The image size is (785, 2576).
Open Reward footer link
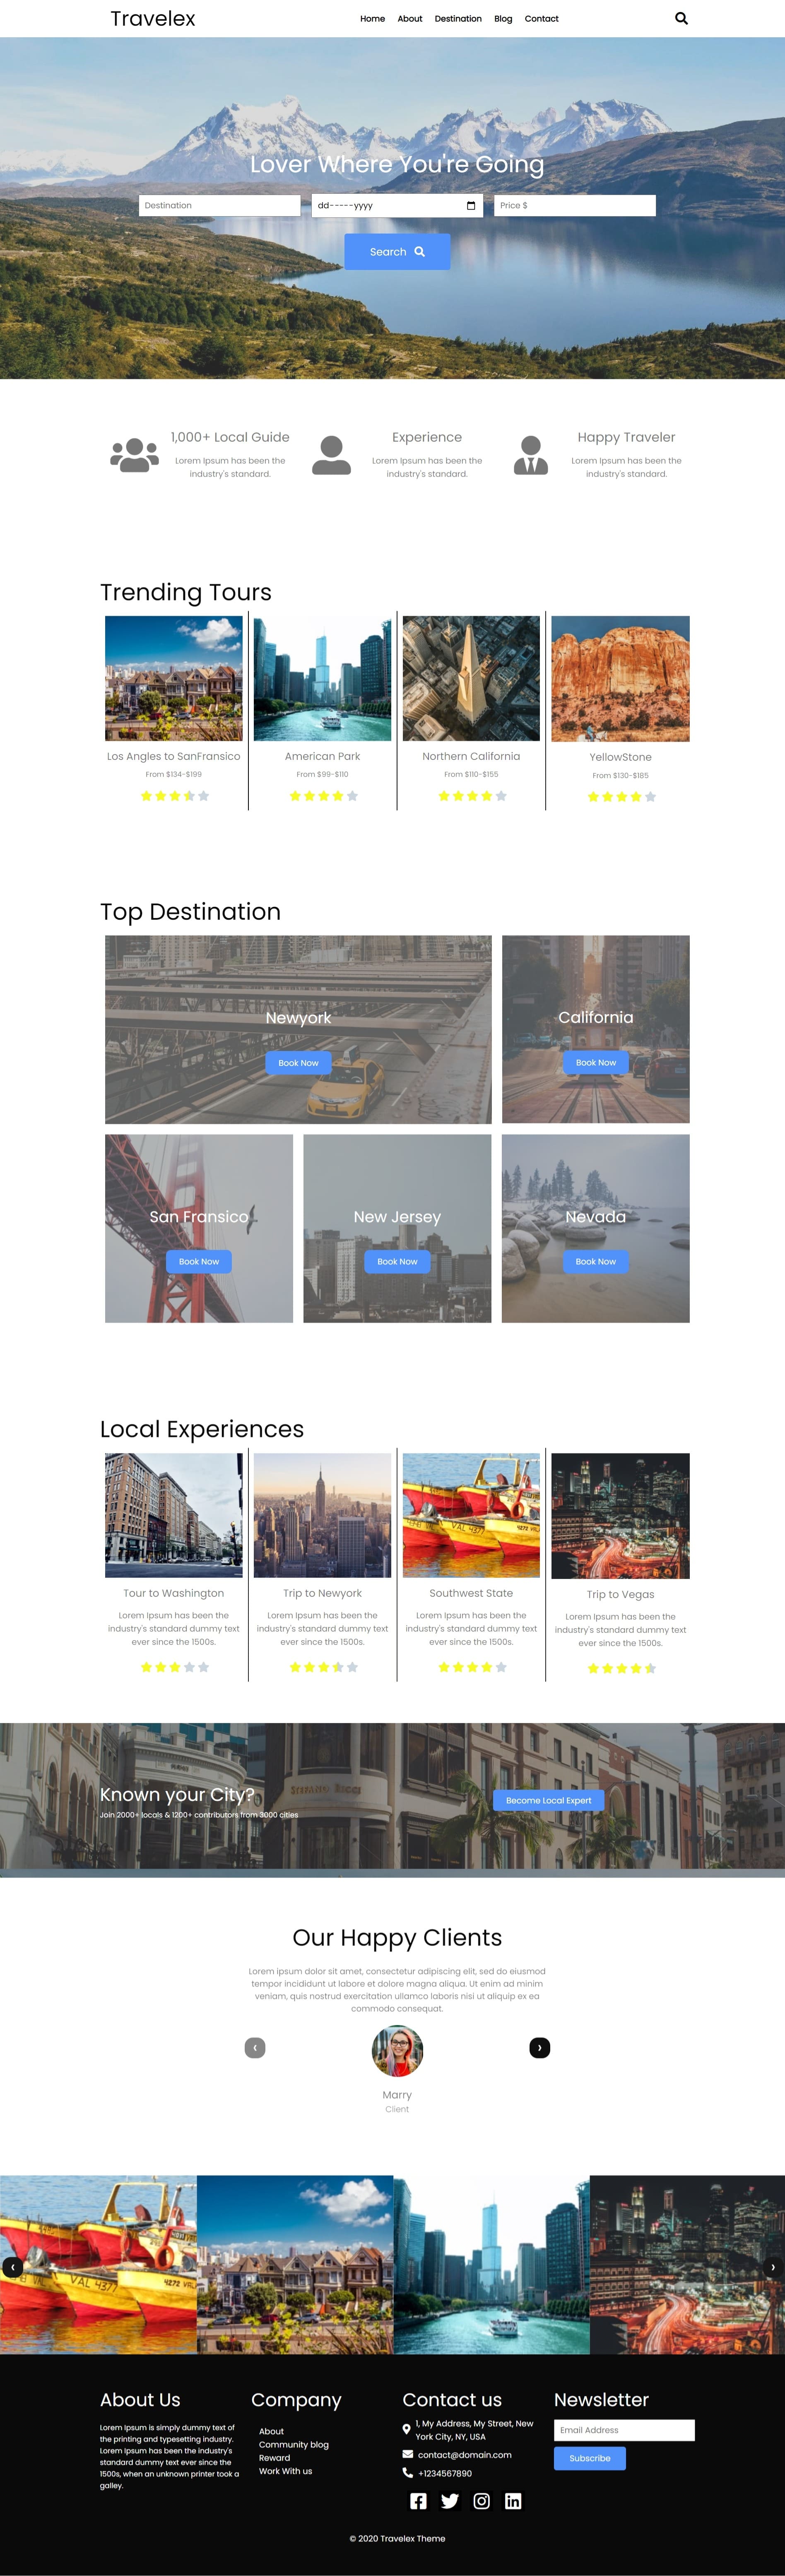tap(275, 2458)
